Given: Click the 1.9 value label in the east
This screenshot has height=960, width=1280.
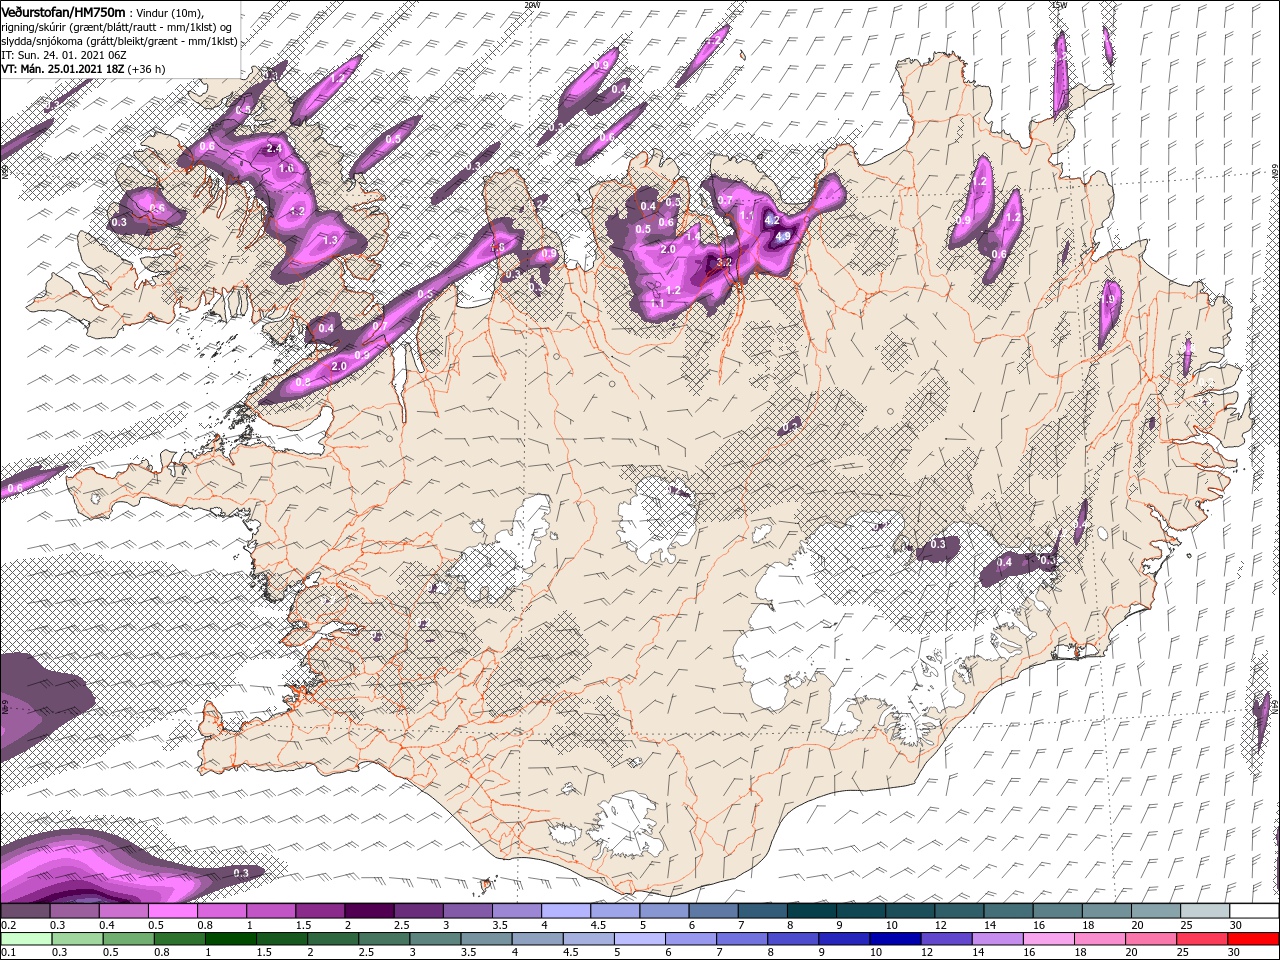Looking at the screenshot, I should [x=1108, y=299].
